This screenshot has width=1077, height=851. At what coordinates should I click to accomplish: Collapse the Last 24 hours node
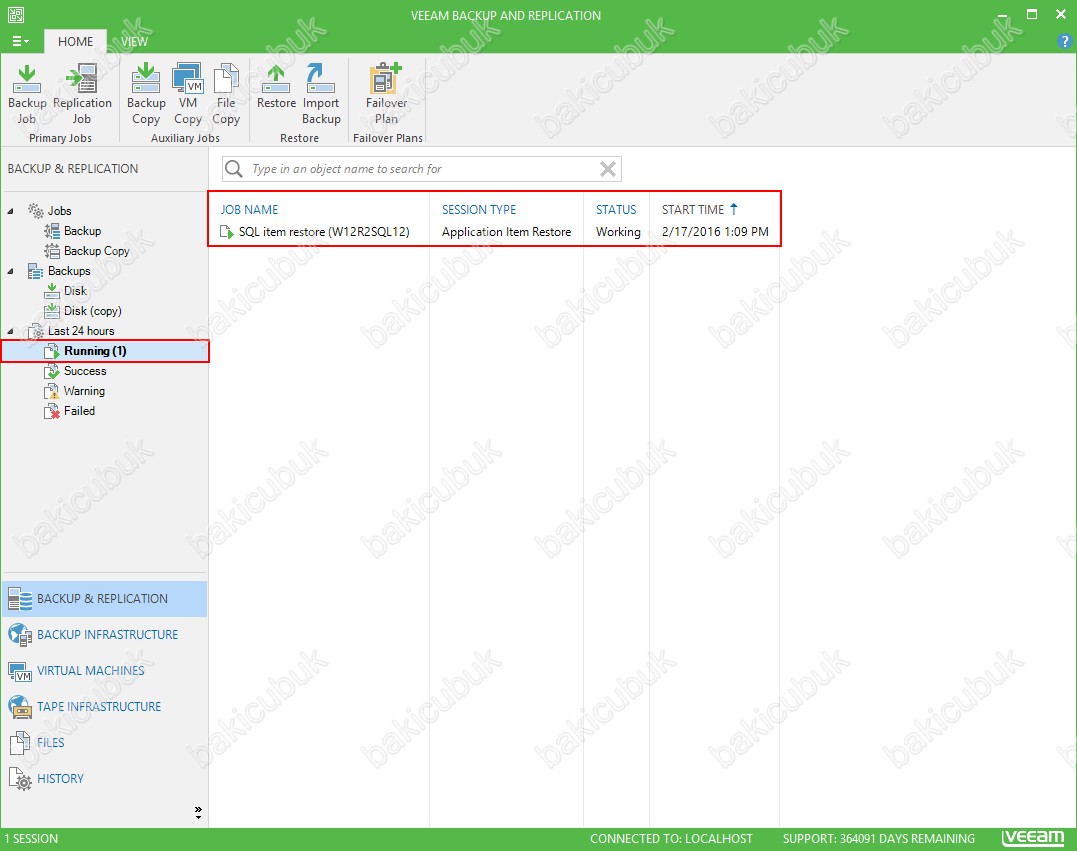(10, 331)
